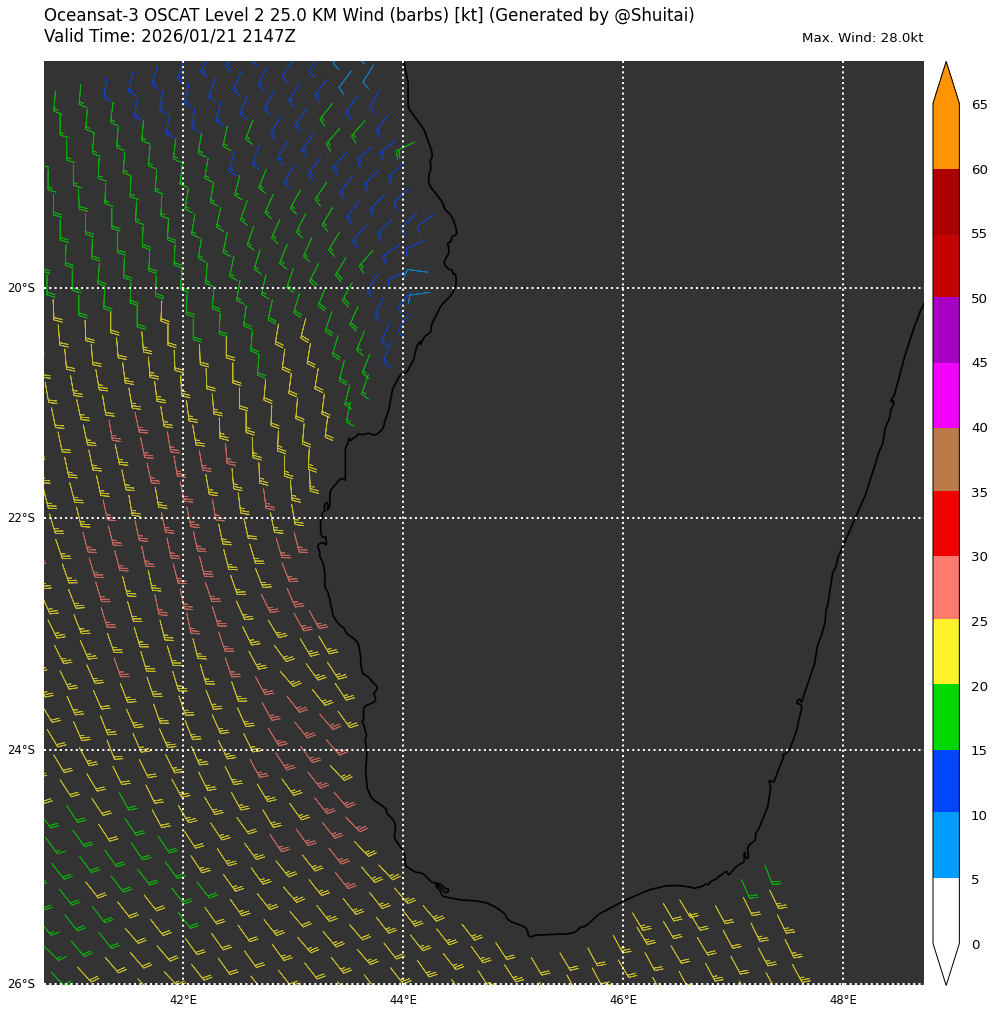
Task: Click the 20°S latitude axis label
Action: pyautogui.click(x=21, y=288)
